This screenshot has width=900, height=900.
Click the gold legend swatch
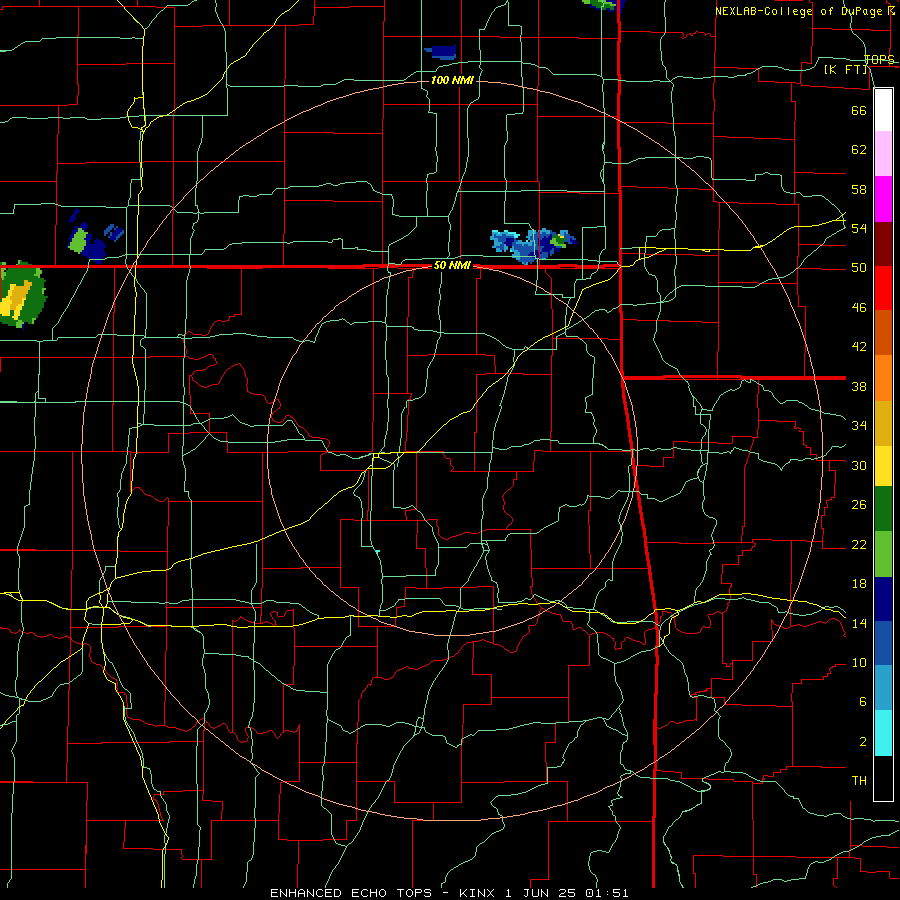click(883, 423)
